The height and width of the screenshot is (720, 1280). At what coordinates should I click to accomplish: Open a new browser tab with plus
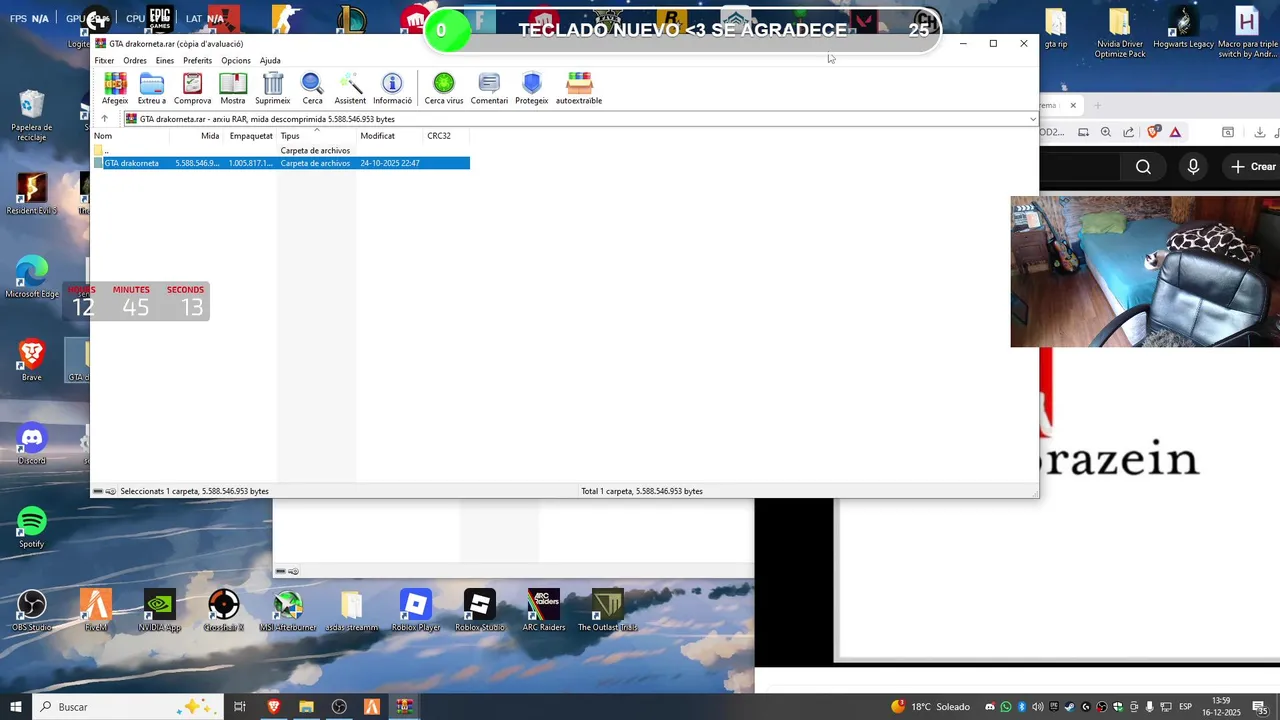point(1097,105)
